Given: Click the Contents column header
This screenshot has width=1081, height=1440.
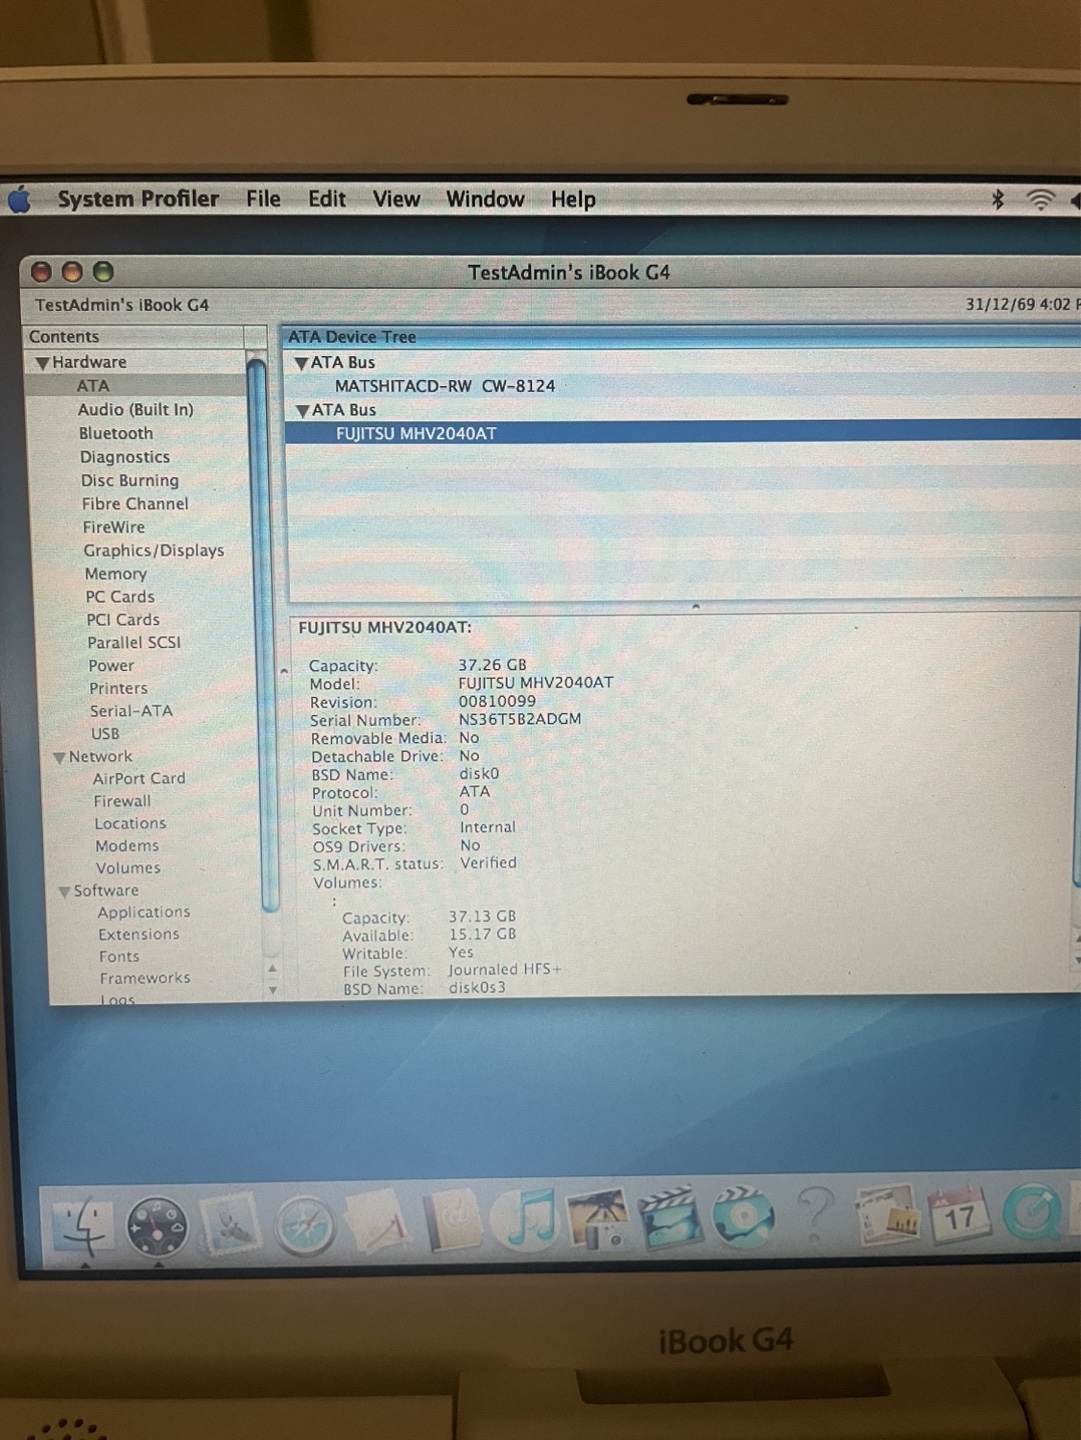Looking at the screenshot, I should pyautogui.click(x=134, y=337).
